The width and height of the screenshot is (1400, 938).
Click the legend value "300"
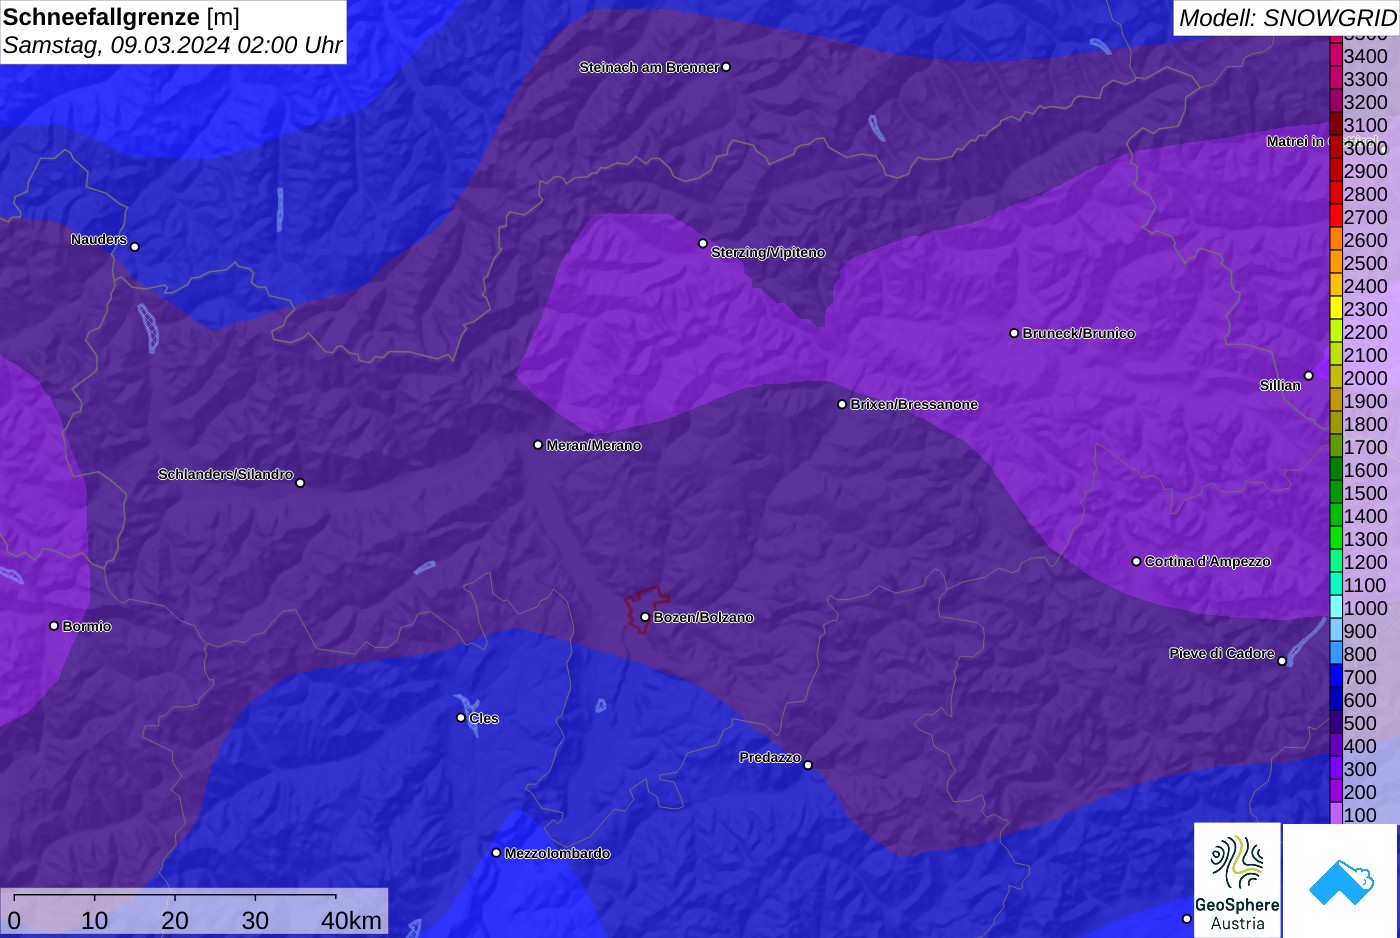coord(1360,769)
